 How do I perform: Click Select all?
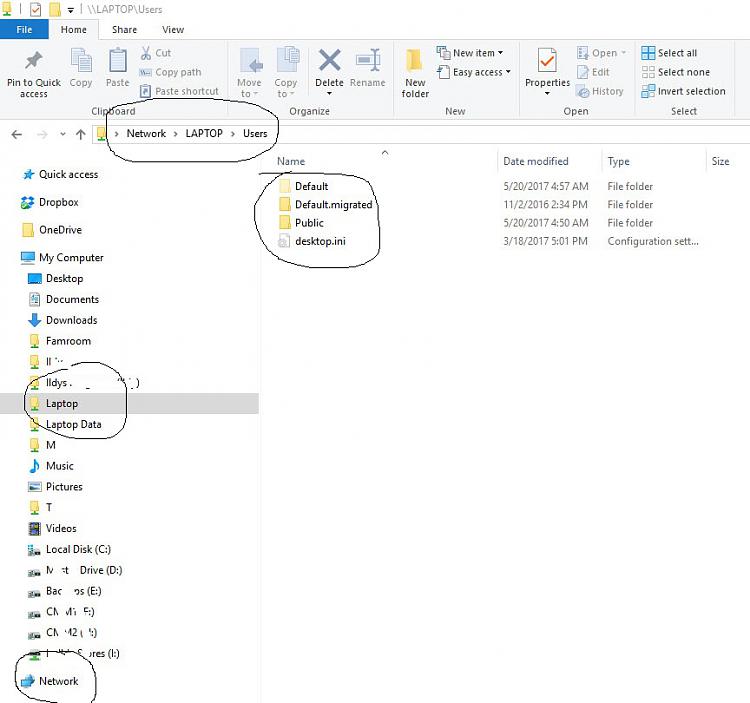(x=669, y=53)
